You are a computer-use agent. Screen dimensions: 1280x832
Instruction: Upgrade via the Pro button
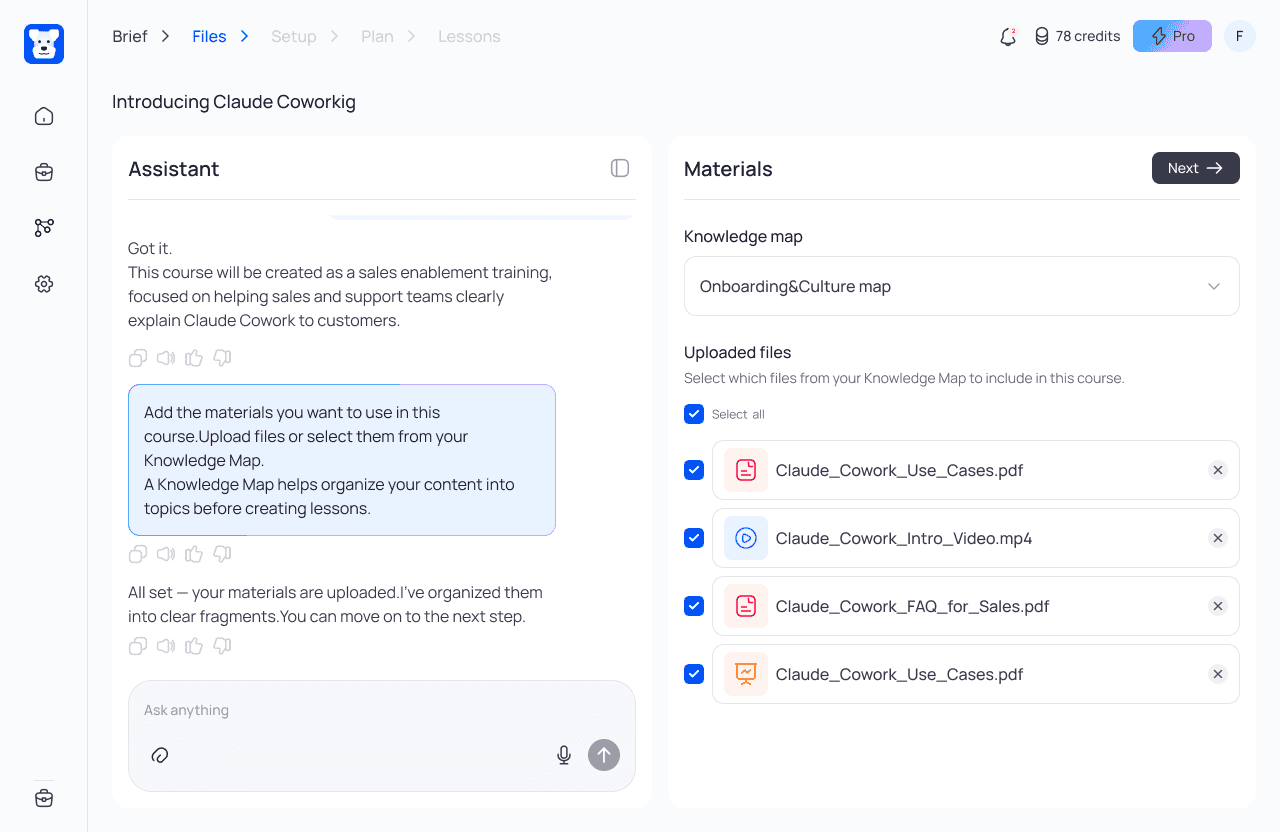1172,36
